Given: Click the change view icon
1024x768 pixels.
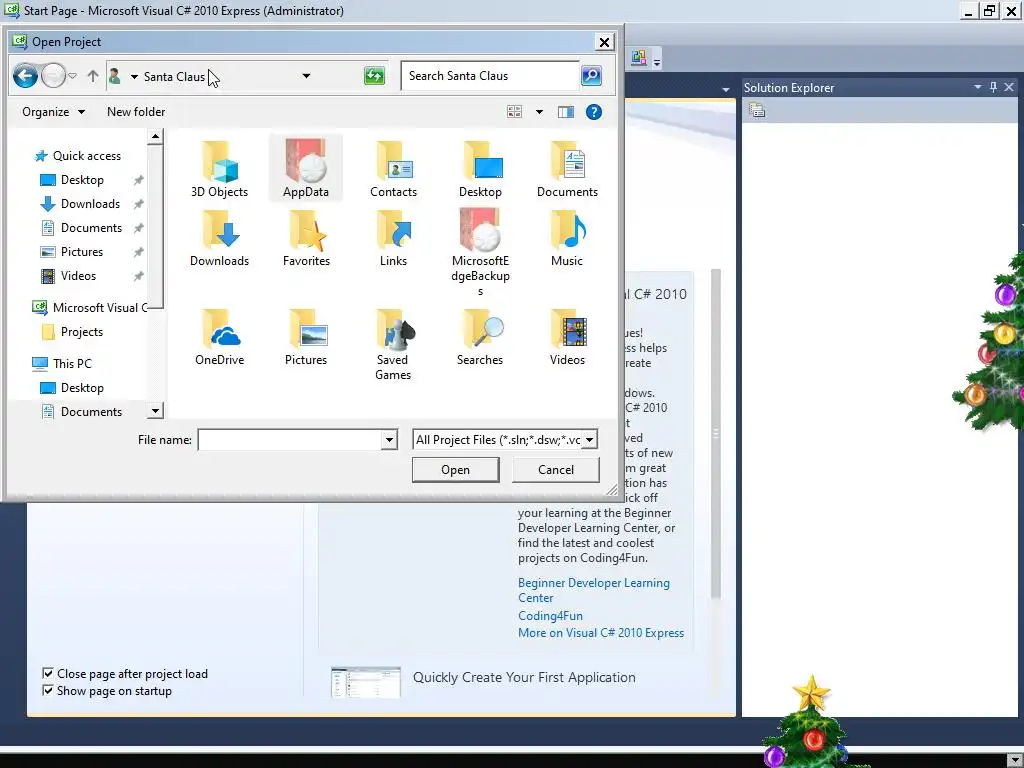Looking at the screenshot, I should click(515, 112).
